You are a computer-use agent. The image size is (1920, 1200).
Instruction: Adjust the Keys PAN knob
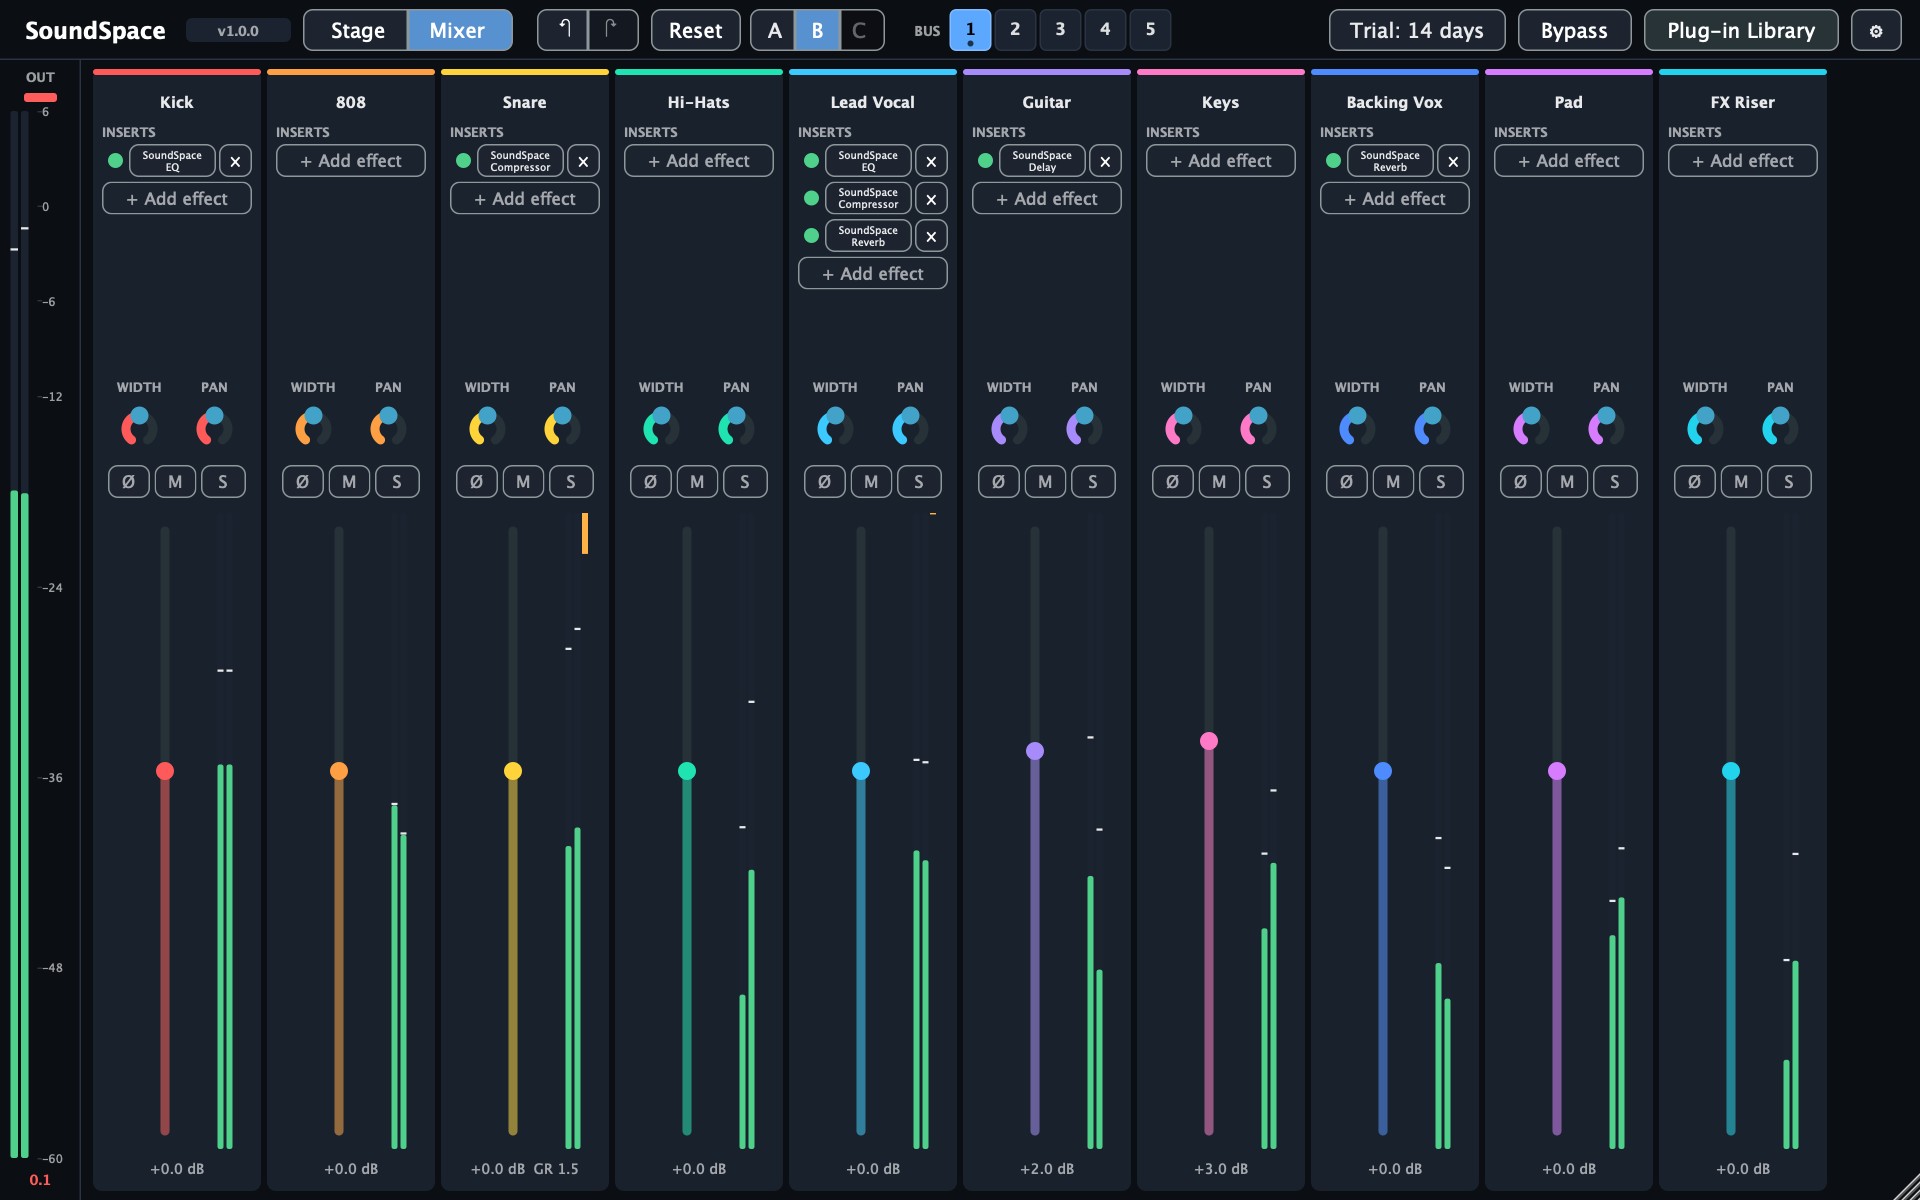coord(1258,427)
